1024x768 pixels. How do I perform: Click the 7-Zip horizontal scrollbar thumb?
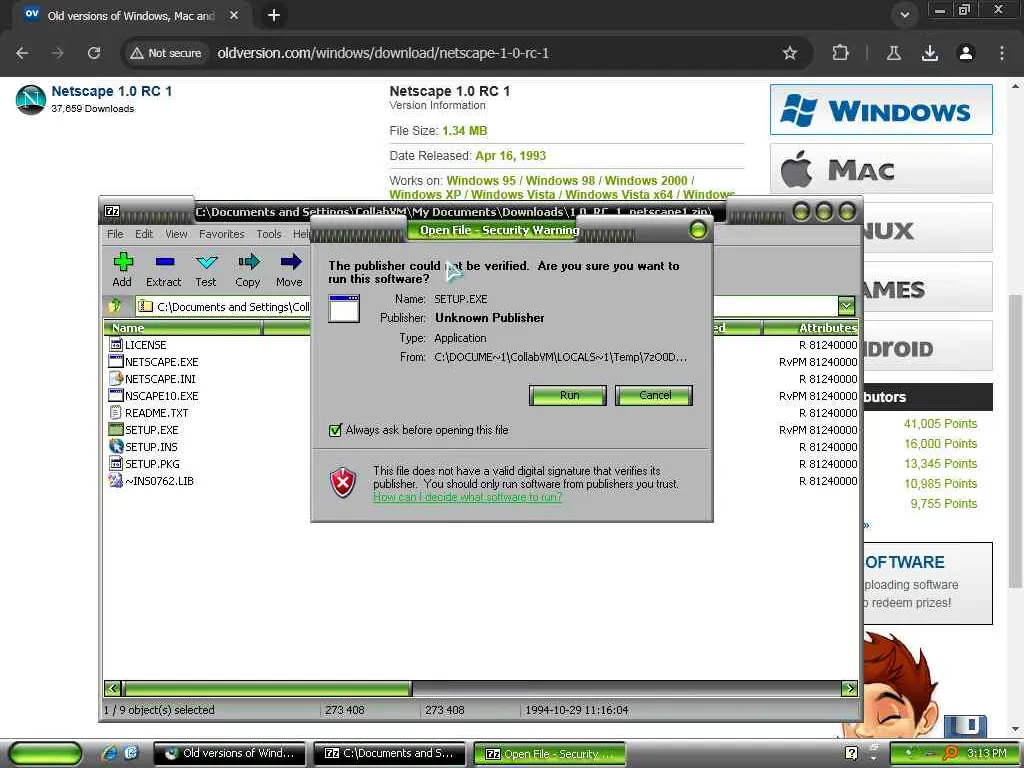click(266, 688)
